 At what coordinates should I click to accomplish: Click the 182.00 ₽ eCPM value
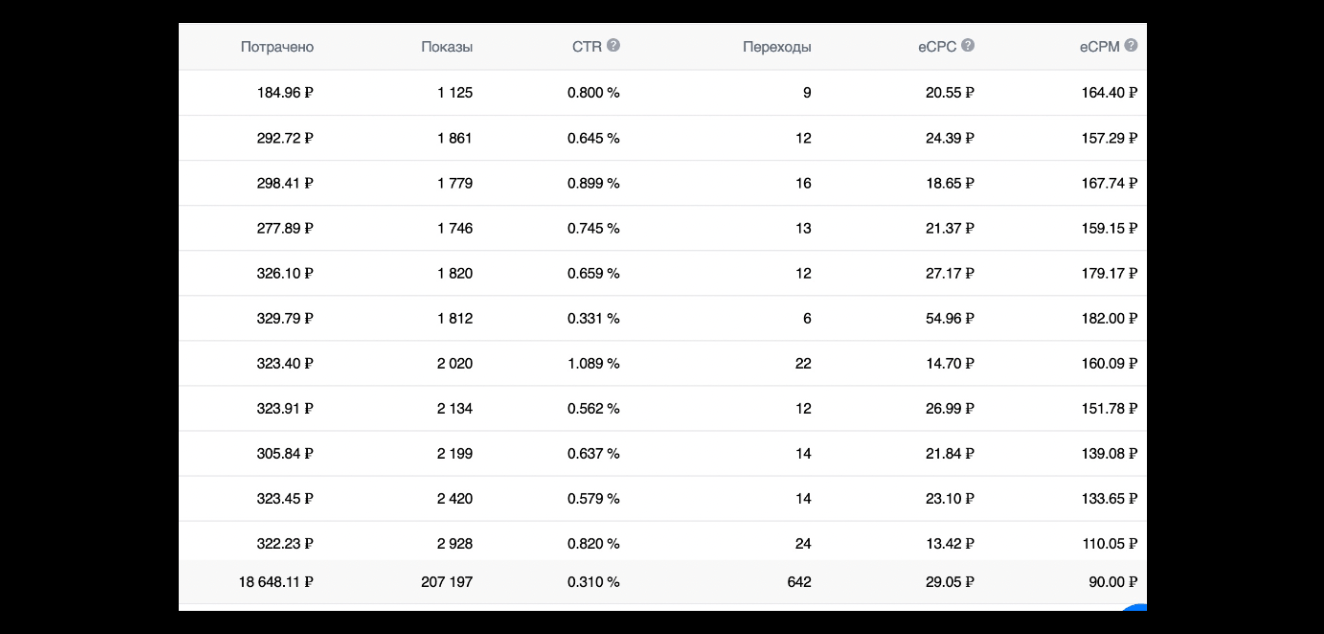[1108, 319]
